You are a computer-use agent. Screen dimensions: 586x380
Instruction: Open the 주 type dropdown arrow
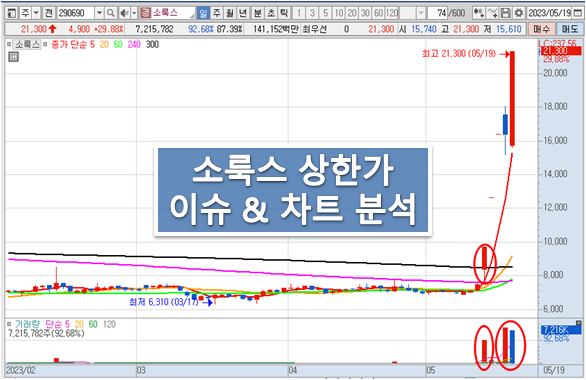(x=36, y=13)
